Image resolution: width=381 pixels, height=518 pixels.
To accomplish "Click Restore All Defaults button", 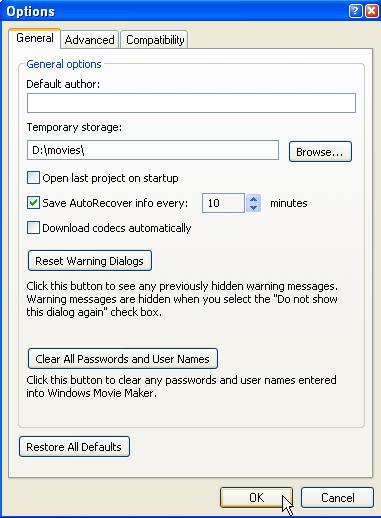I will [74, 447].
